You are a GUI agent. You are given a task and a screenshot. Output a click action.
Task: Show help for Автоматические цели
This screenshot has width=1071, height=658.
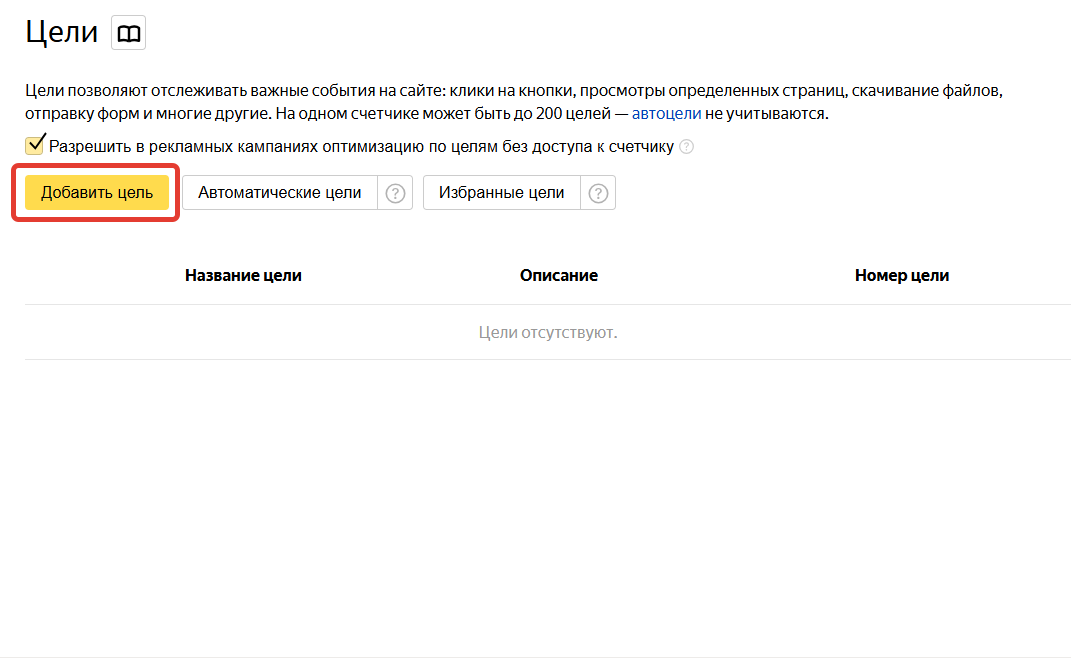click(x=395, y=193)
